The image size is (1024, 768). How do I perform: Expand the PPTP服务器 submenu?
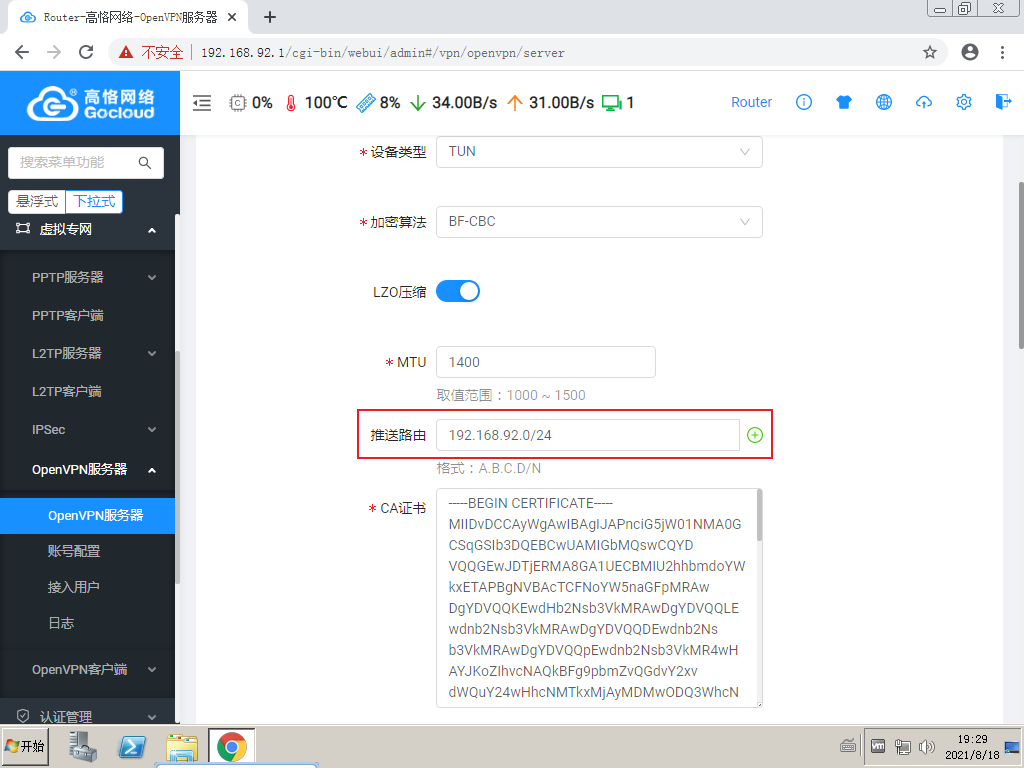(x=88, y=277)
